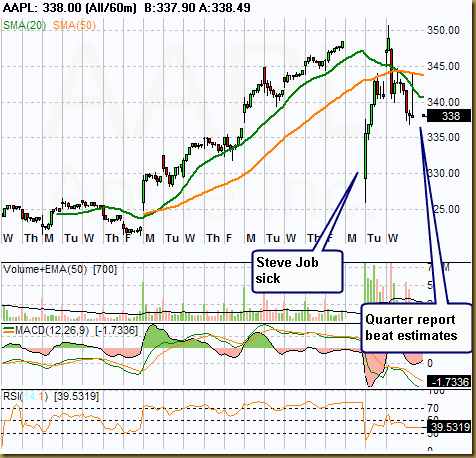Viewport: 476px width, 458px height.
Task: Click the orange SMA(50) indicator label
Action: 74,25
